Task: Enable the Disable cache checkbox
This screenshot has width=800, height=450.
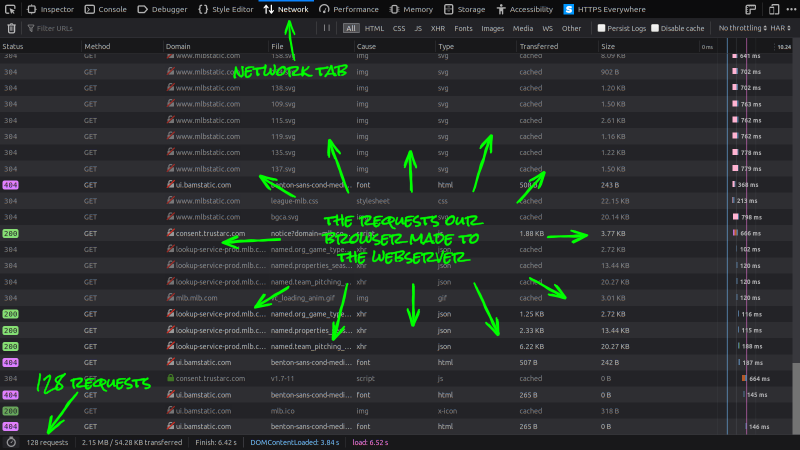Action: (655, 28)
